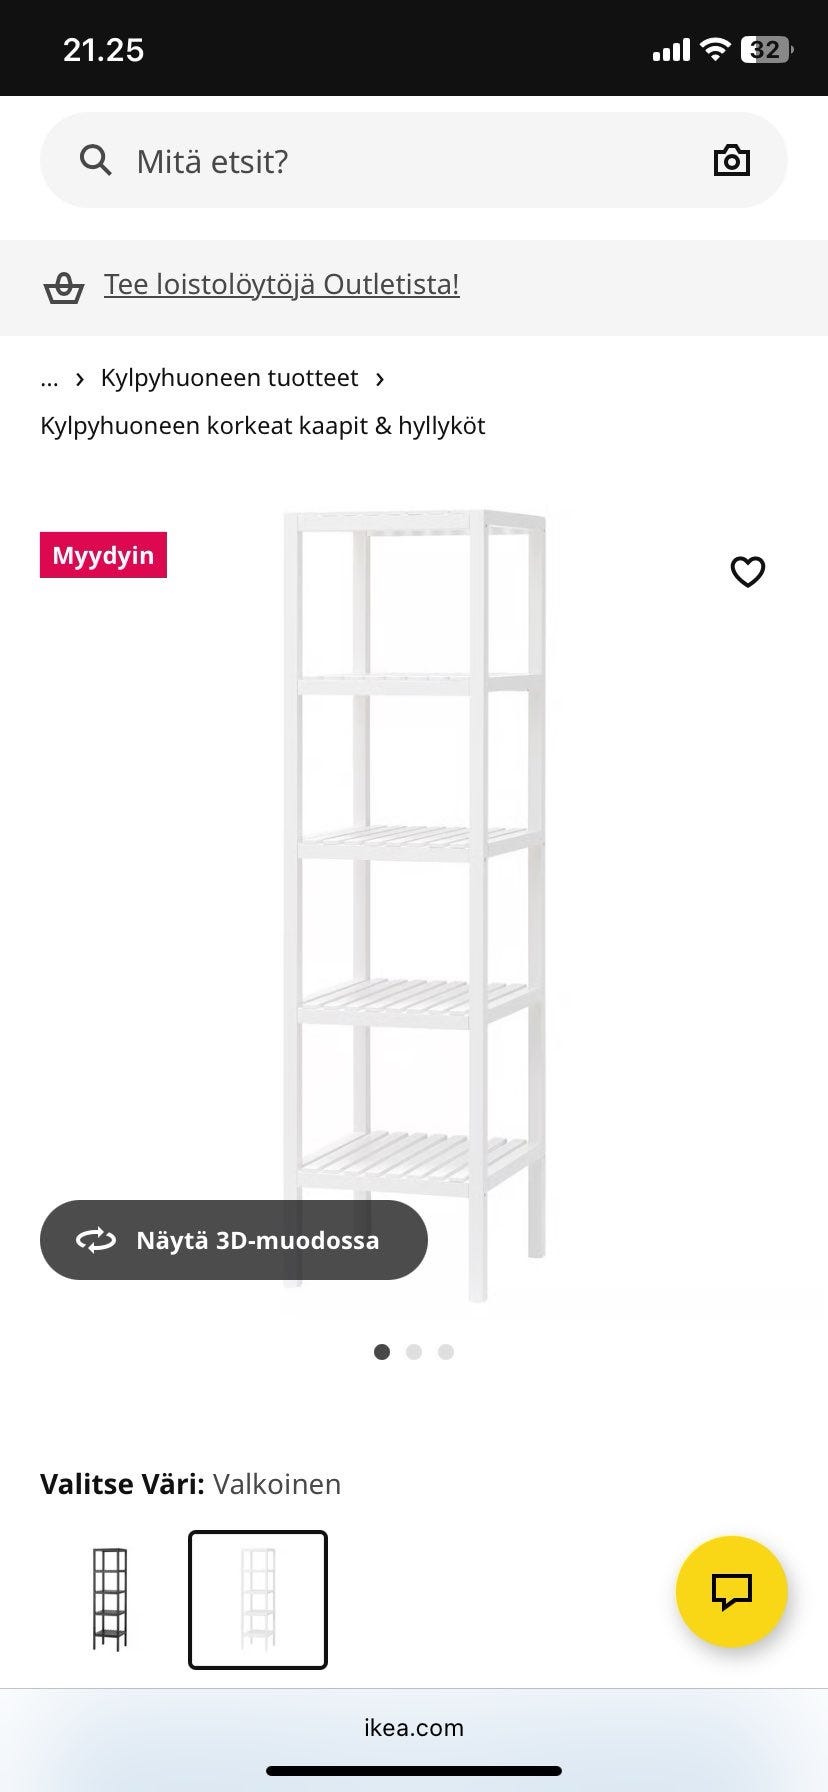Tap the 3D rotate arrows icon

click(96, 1240)
